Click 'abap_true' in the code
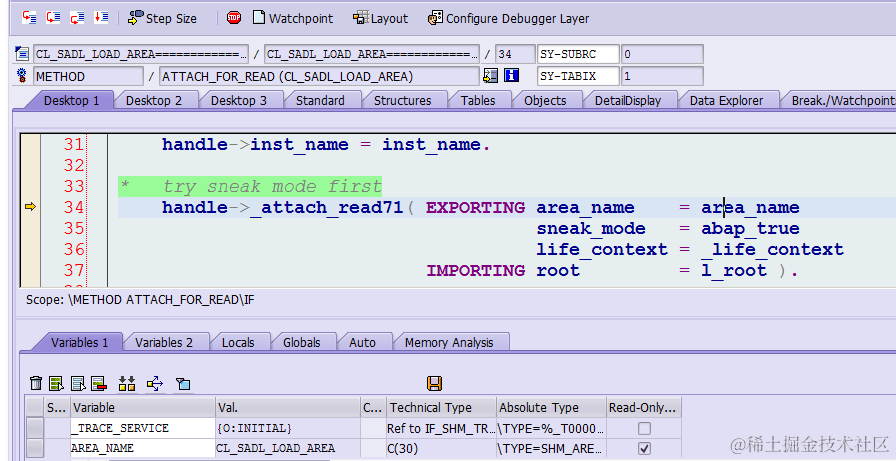The width and height of the screenshot is (896, 461). pos(750,229)
